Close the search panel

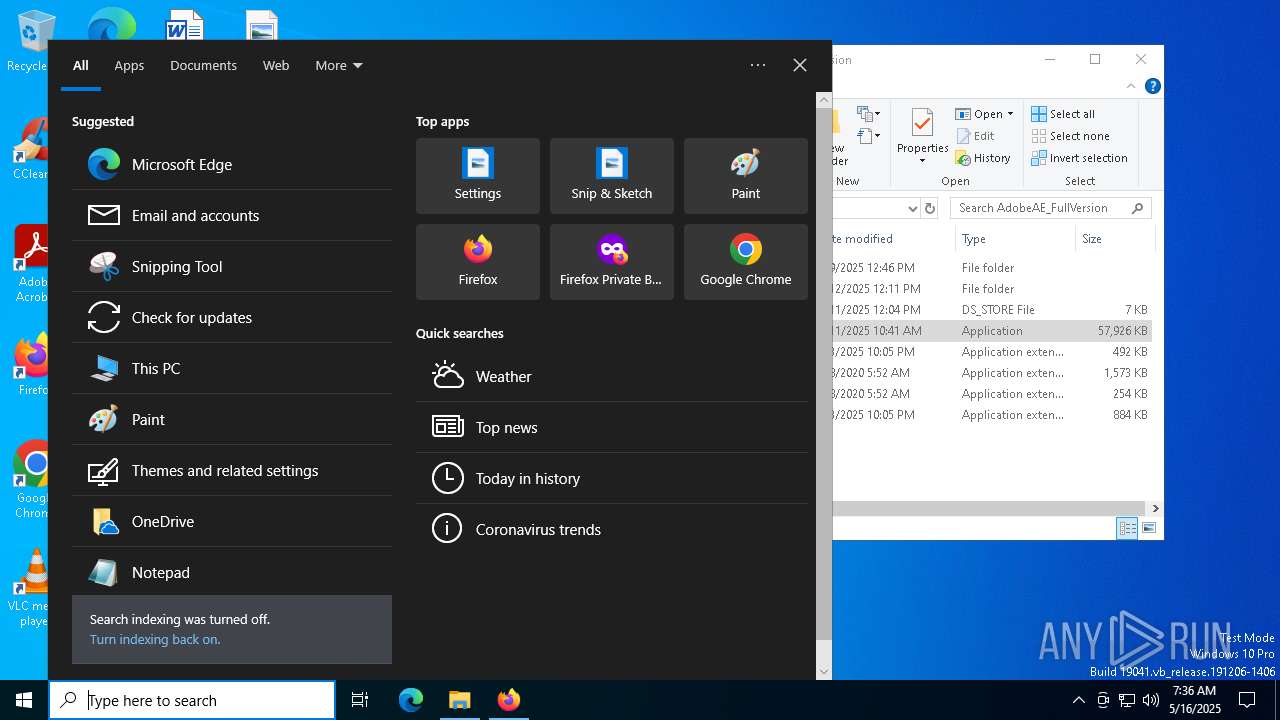[800, 65]
